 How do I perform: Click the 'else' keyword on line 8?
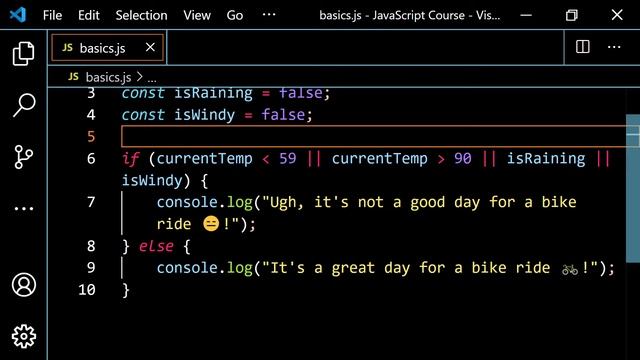[x=156, y=246]
